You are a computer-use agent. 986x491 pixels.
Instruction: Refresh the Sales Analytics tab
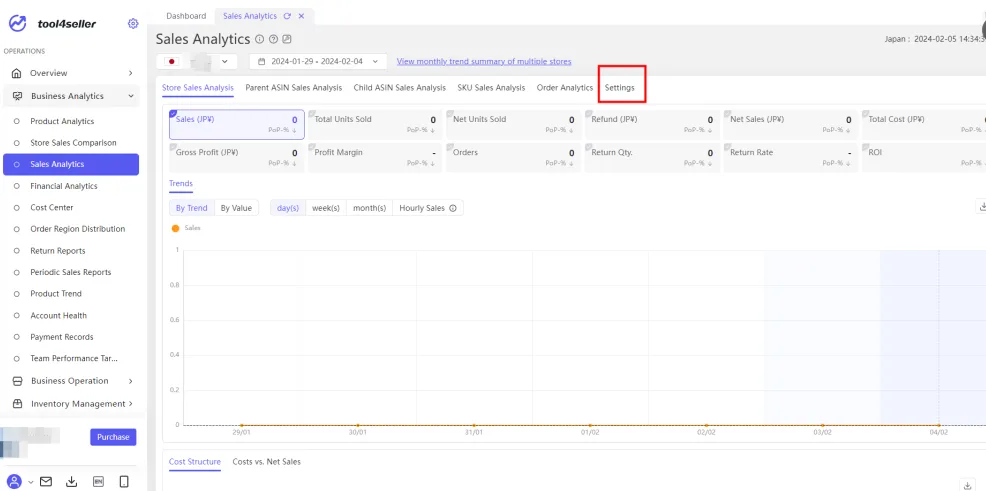pos(287,16)
